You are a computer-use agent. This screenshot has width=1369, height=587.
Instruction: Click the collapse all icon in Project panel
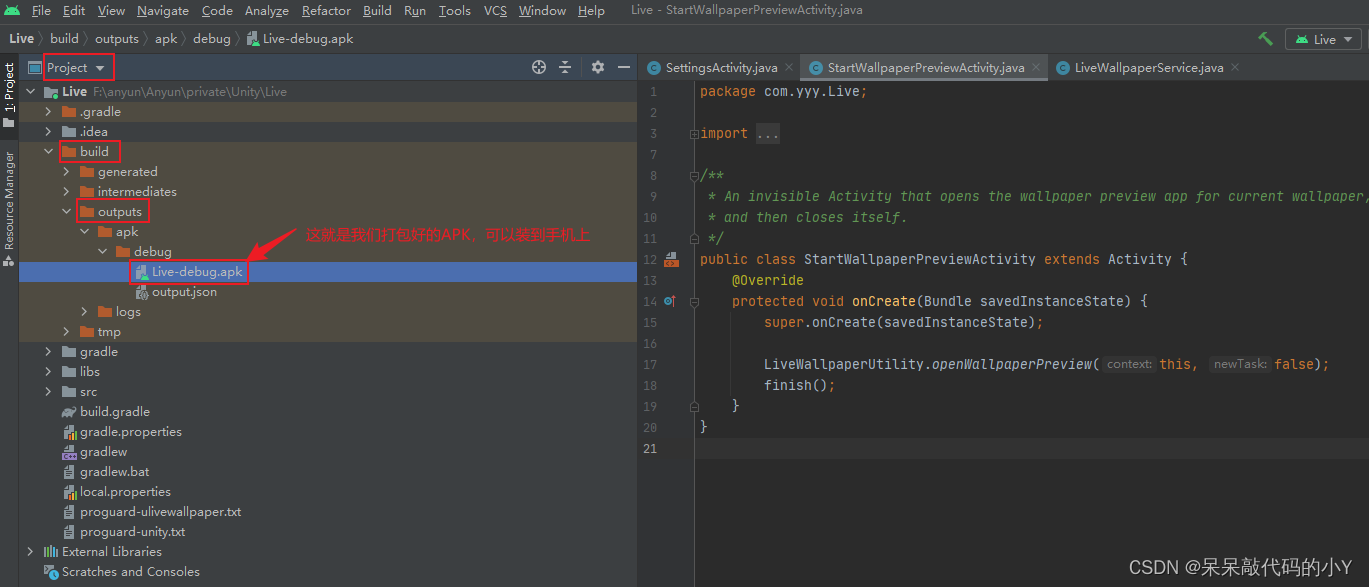565,67
